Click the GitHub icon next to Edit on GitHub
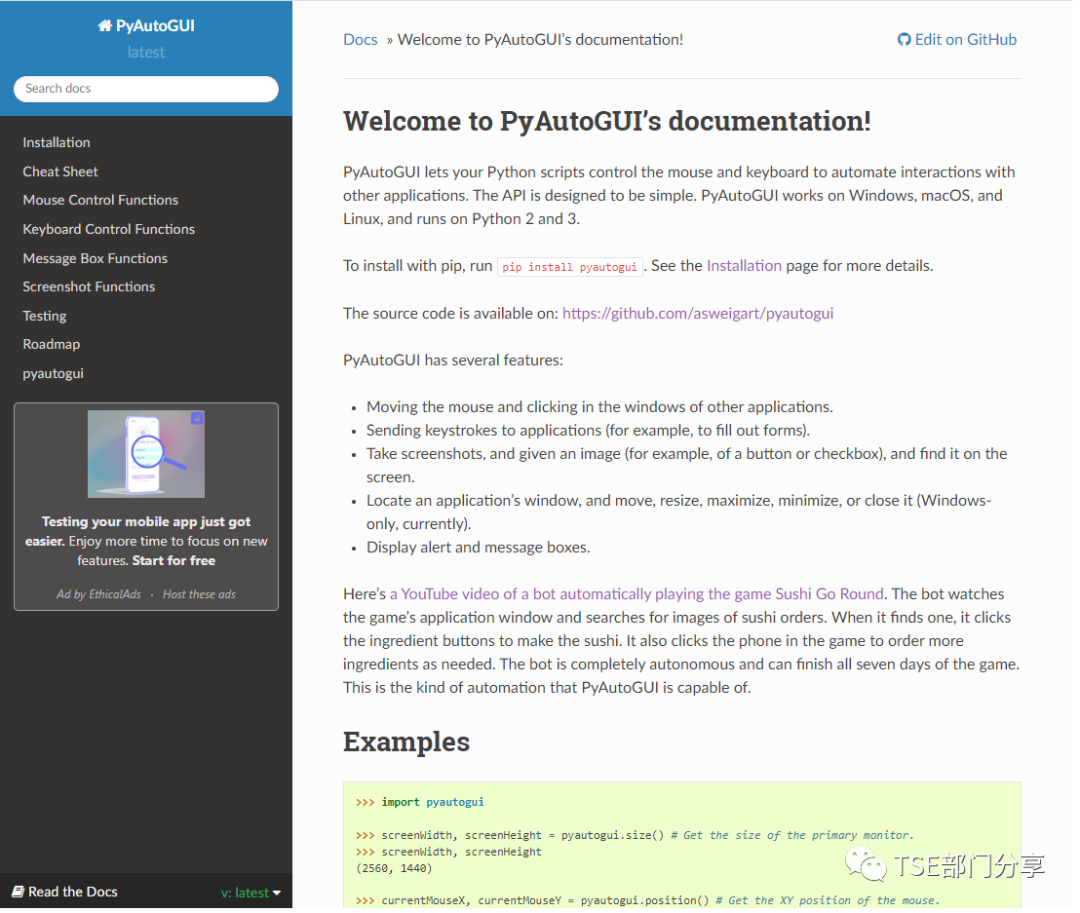Screen dimensions: 1080x913 pos(904,40)
